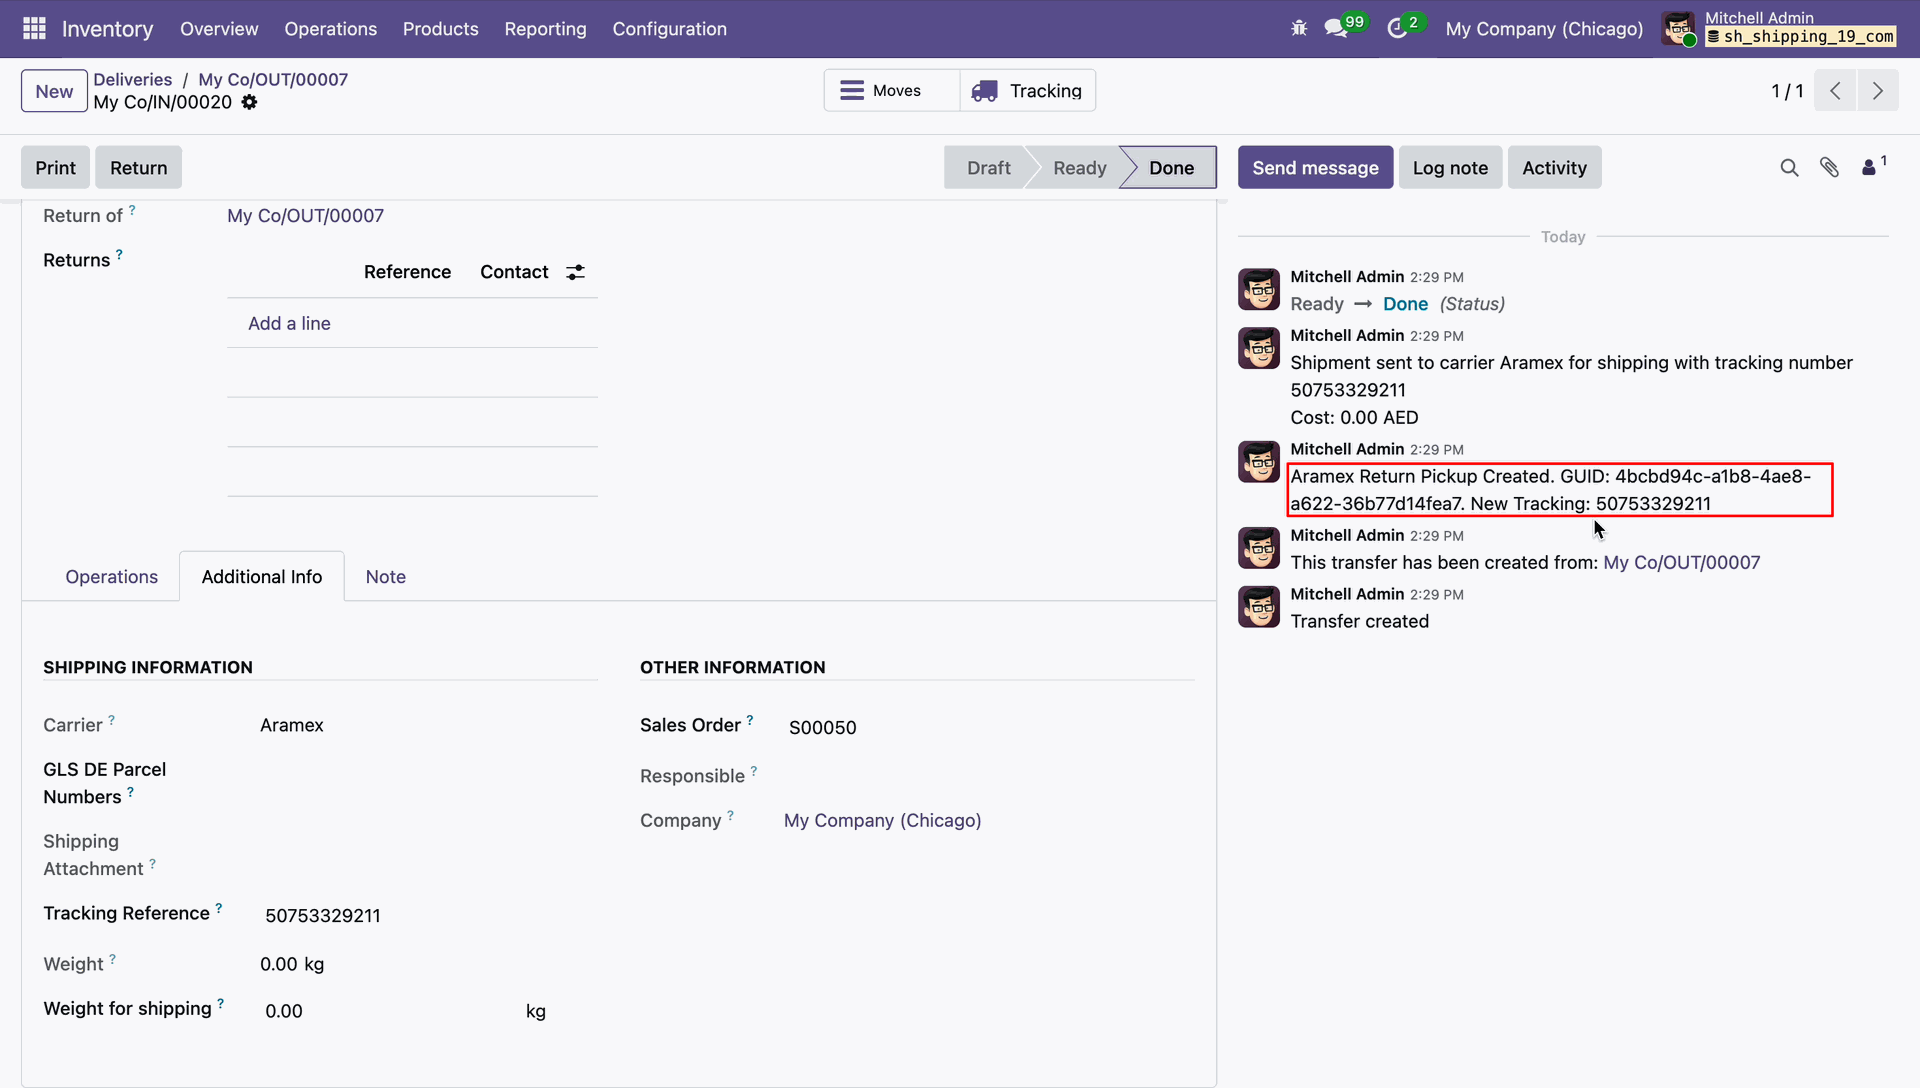Image resolution: width=1920 pixels, height=1088 pixels.
Task: Toggle Returns column options icon
Action: coord(575,272)
